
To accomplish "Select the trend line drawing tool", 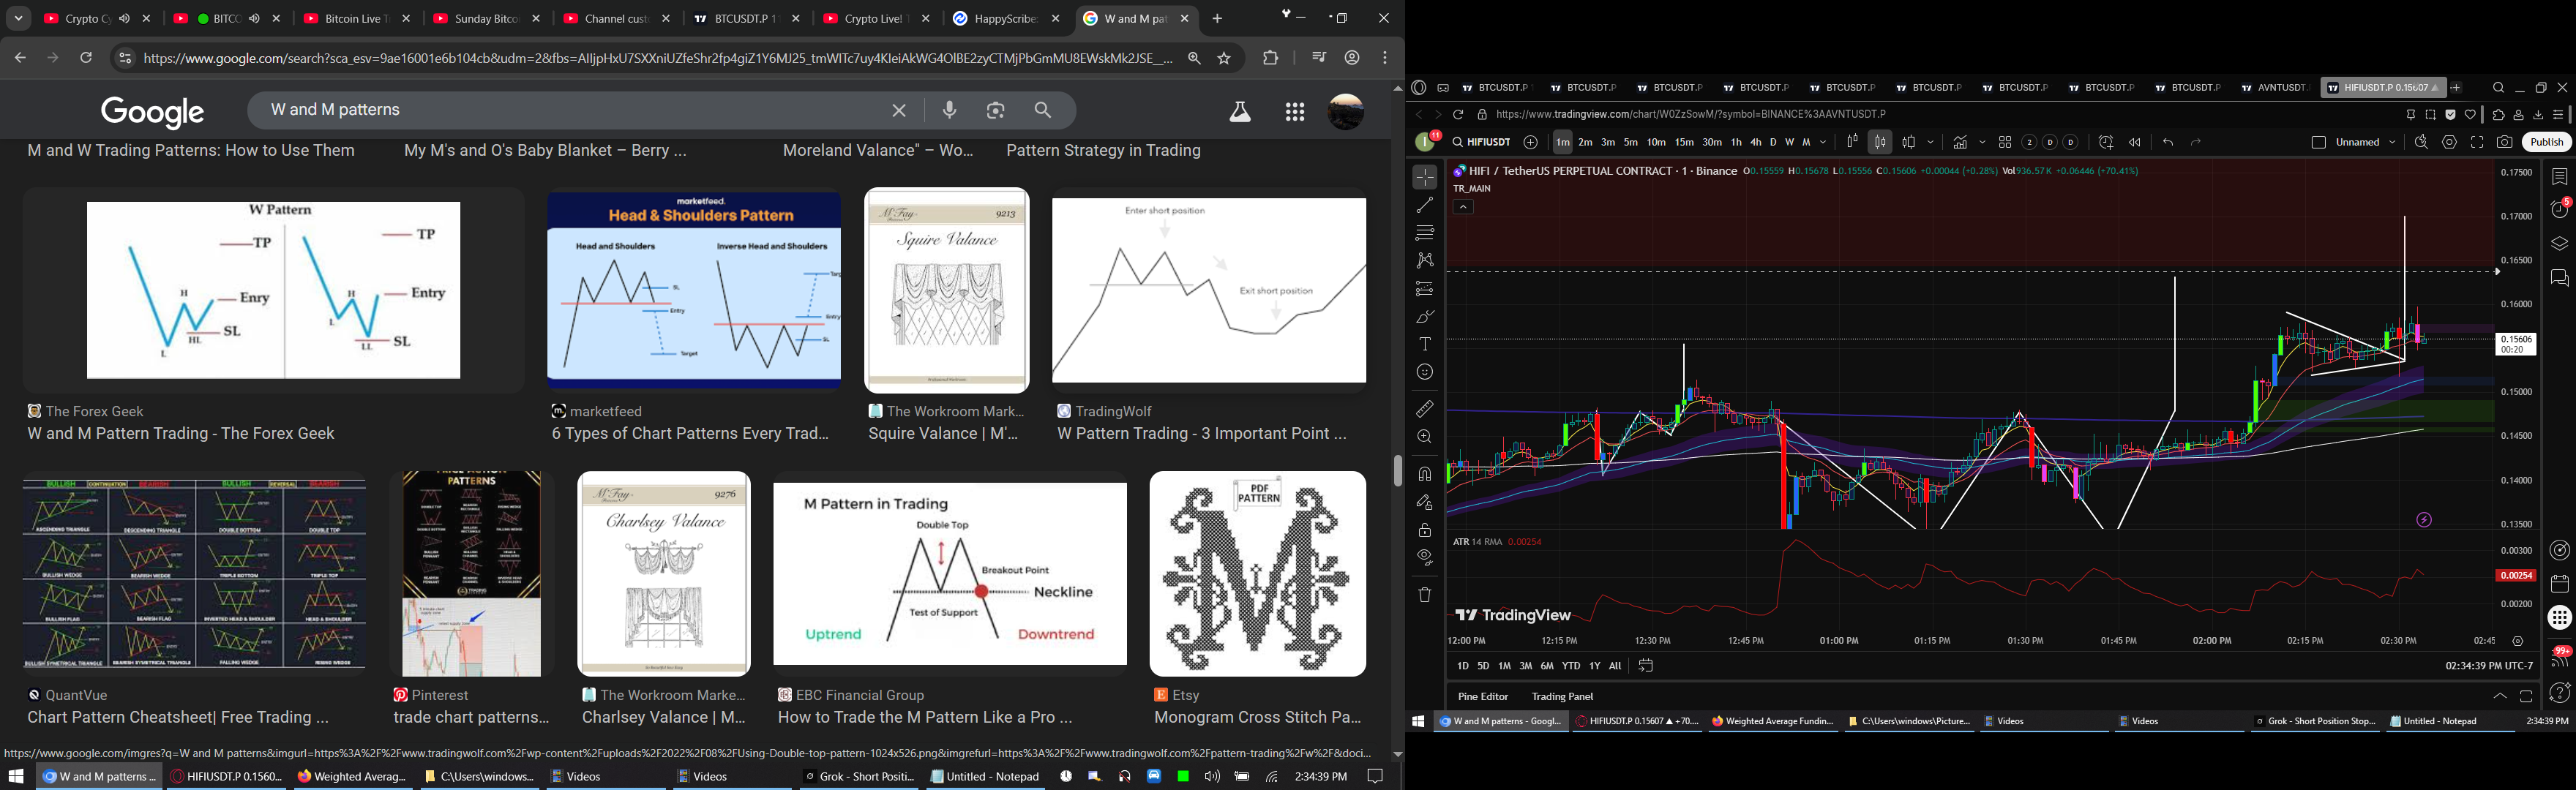I will pos(1425,205).
